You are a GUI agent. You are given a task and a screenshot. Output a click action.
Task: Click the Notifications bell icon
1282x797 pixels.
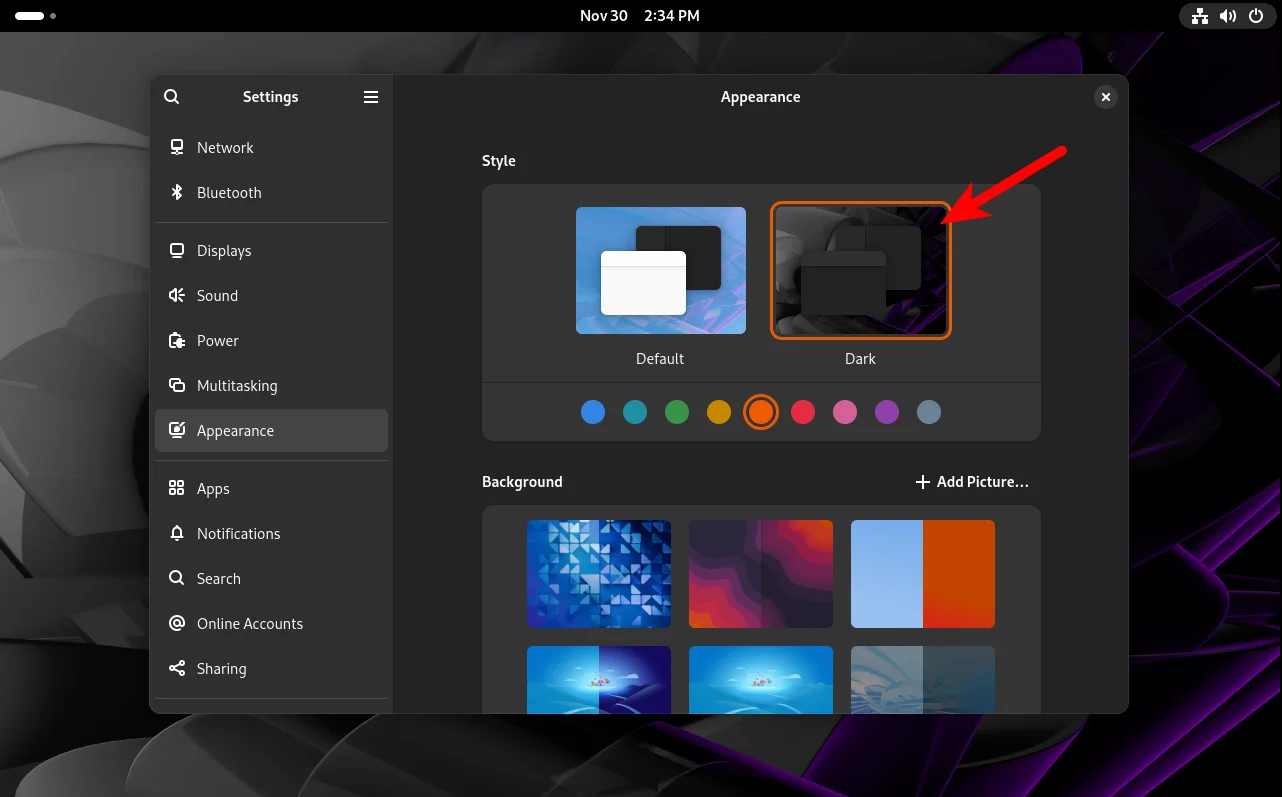177,534
